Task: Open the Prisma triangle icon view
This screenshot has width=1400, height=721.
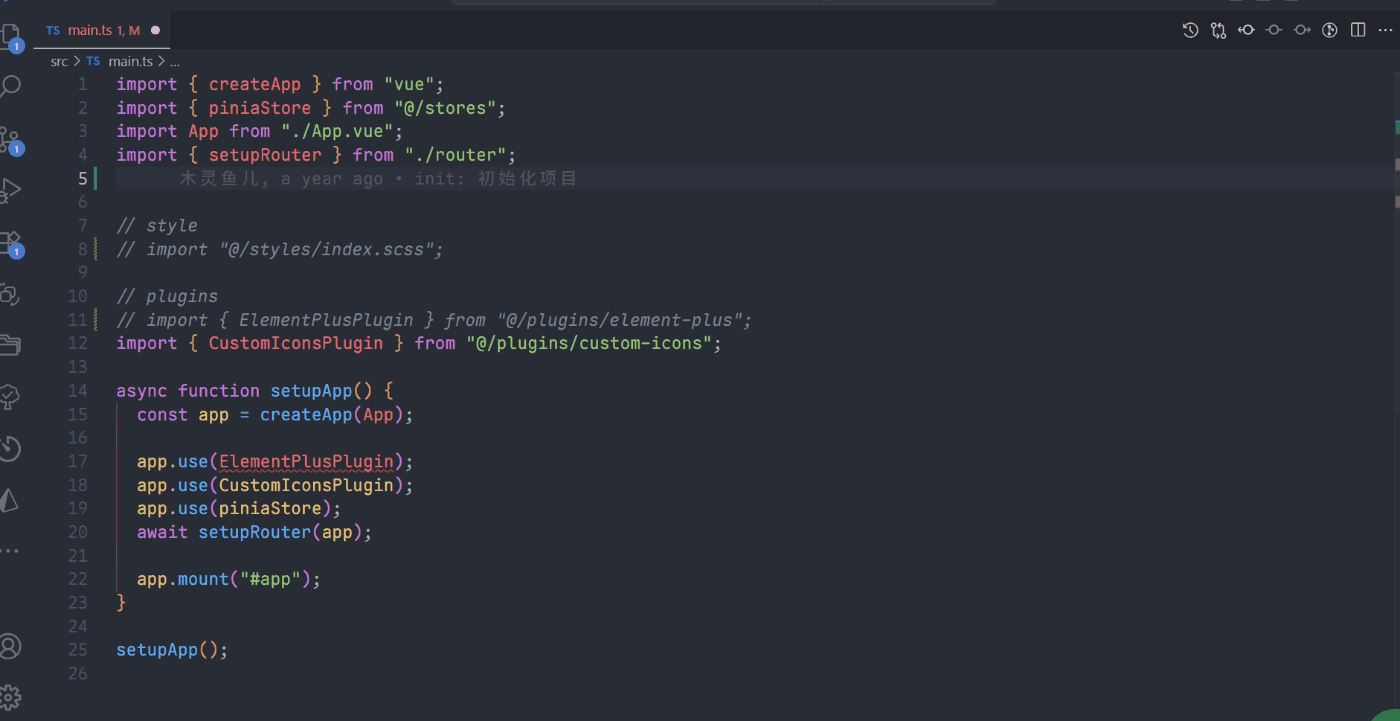Action: tap(10, 500)
